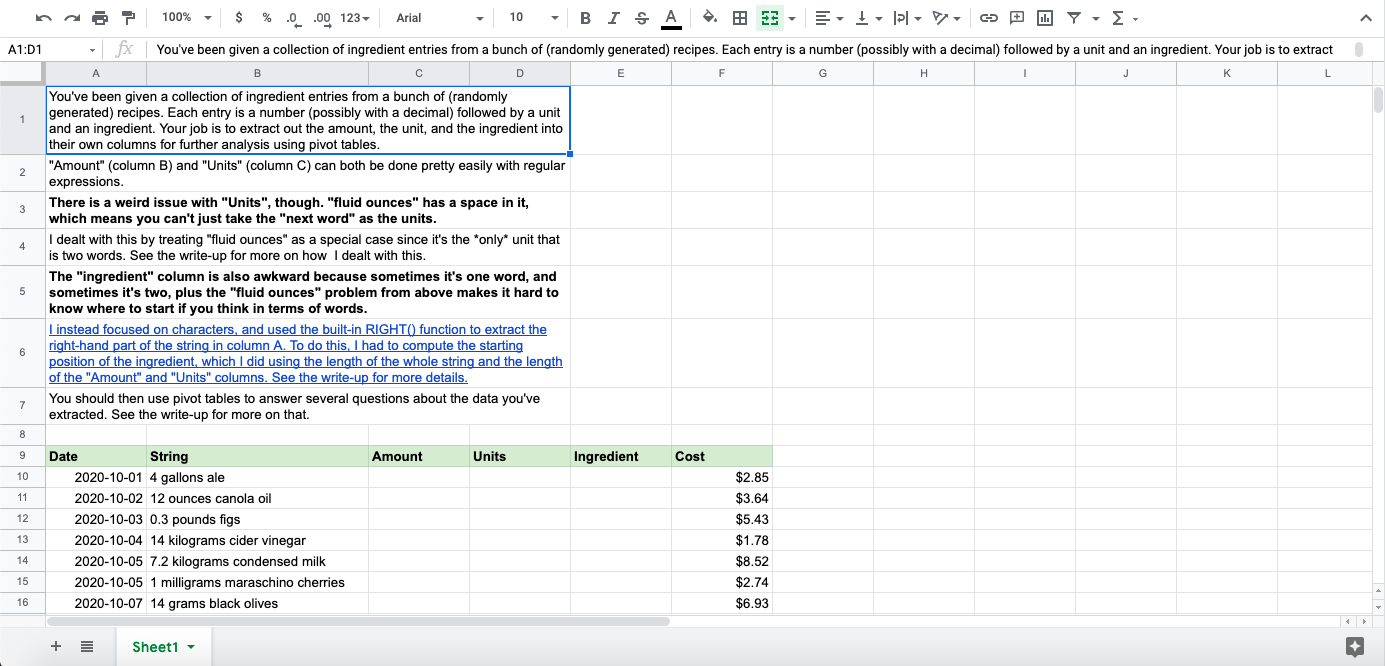Open the text color picker

coord(670,18)
